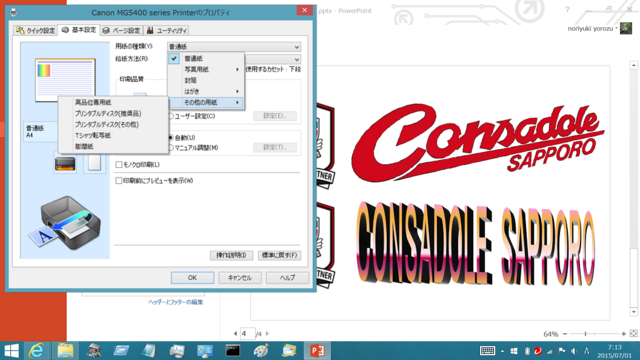Viewport: 640px width, 360px height.
Task: Open Internet Explorer from the taskbar
Action: (37, 351)
